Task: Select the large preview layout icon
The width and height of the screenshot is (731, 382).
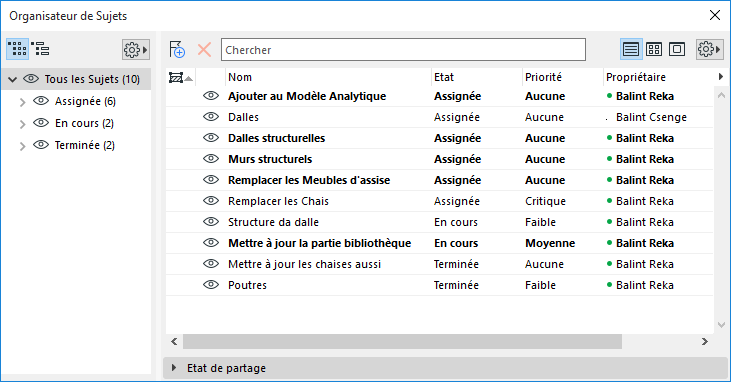Action: tap(677, 49)
